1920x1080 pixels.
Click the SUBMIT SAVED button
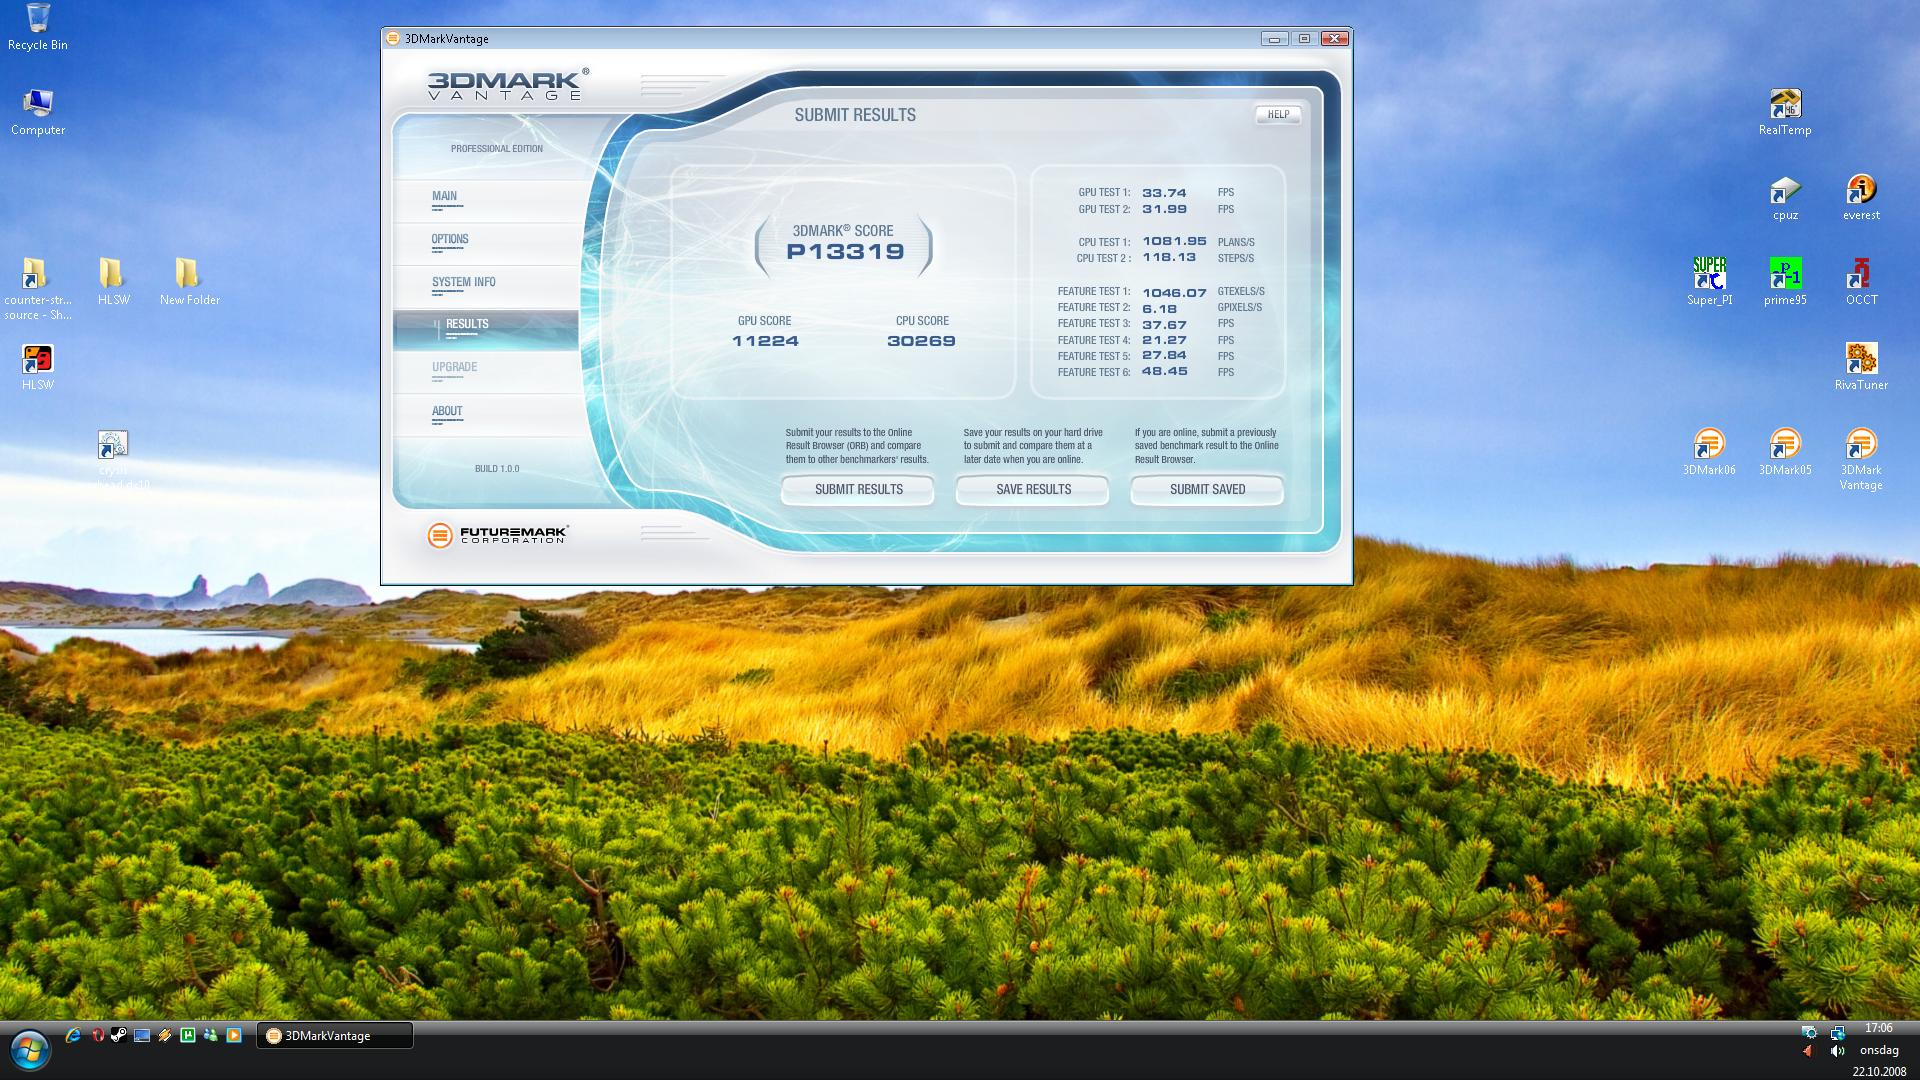1207,490
